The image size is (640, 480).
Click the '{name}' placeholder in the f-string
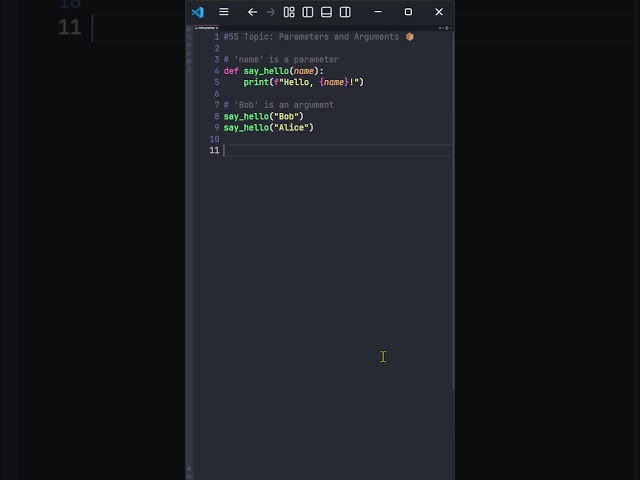coord(334,82)
